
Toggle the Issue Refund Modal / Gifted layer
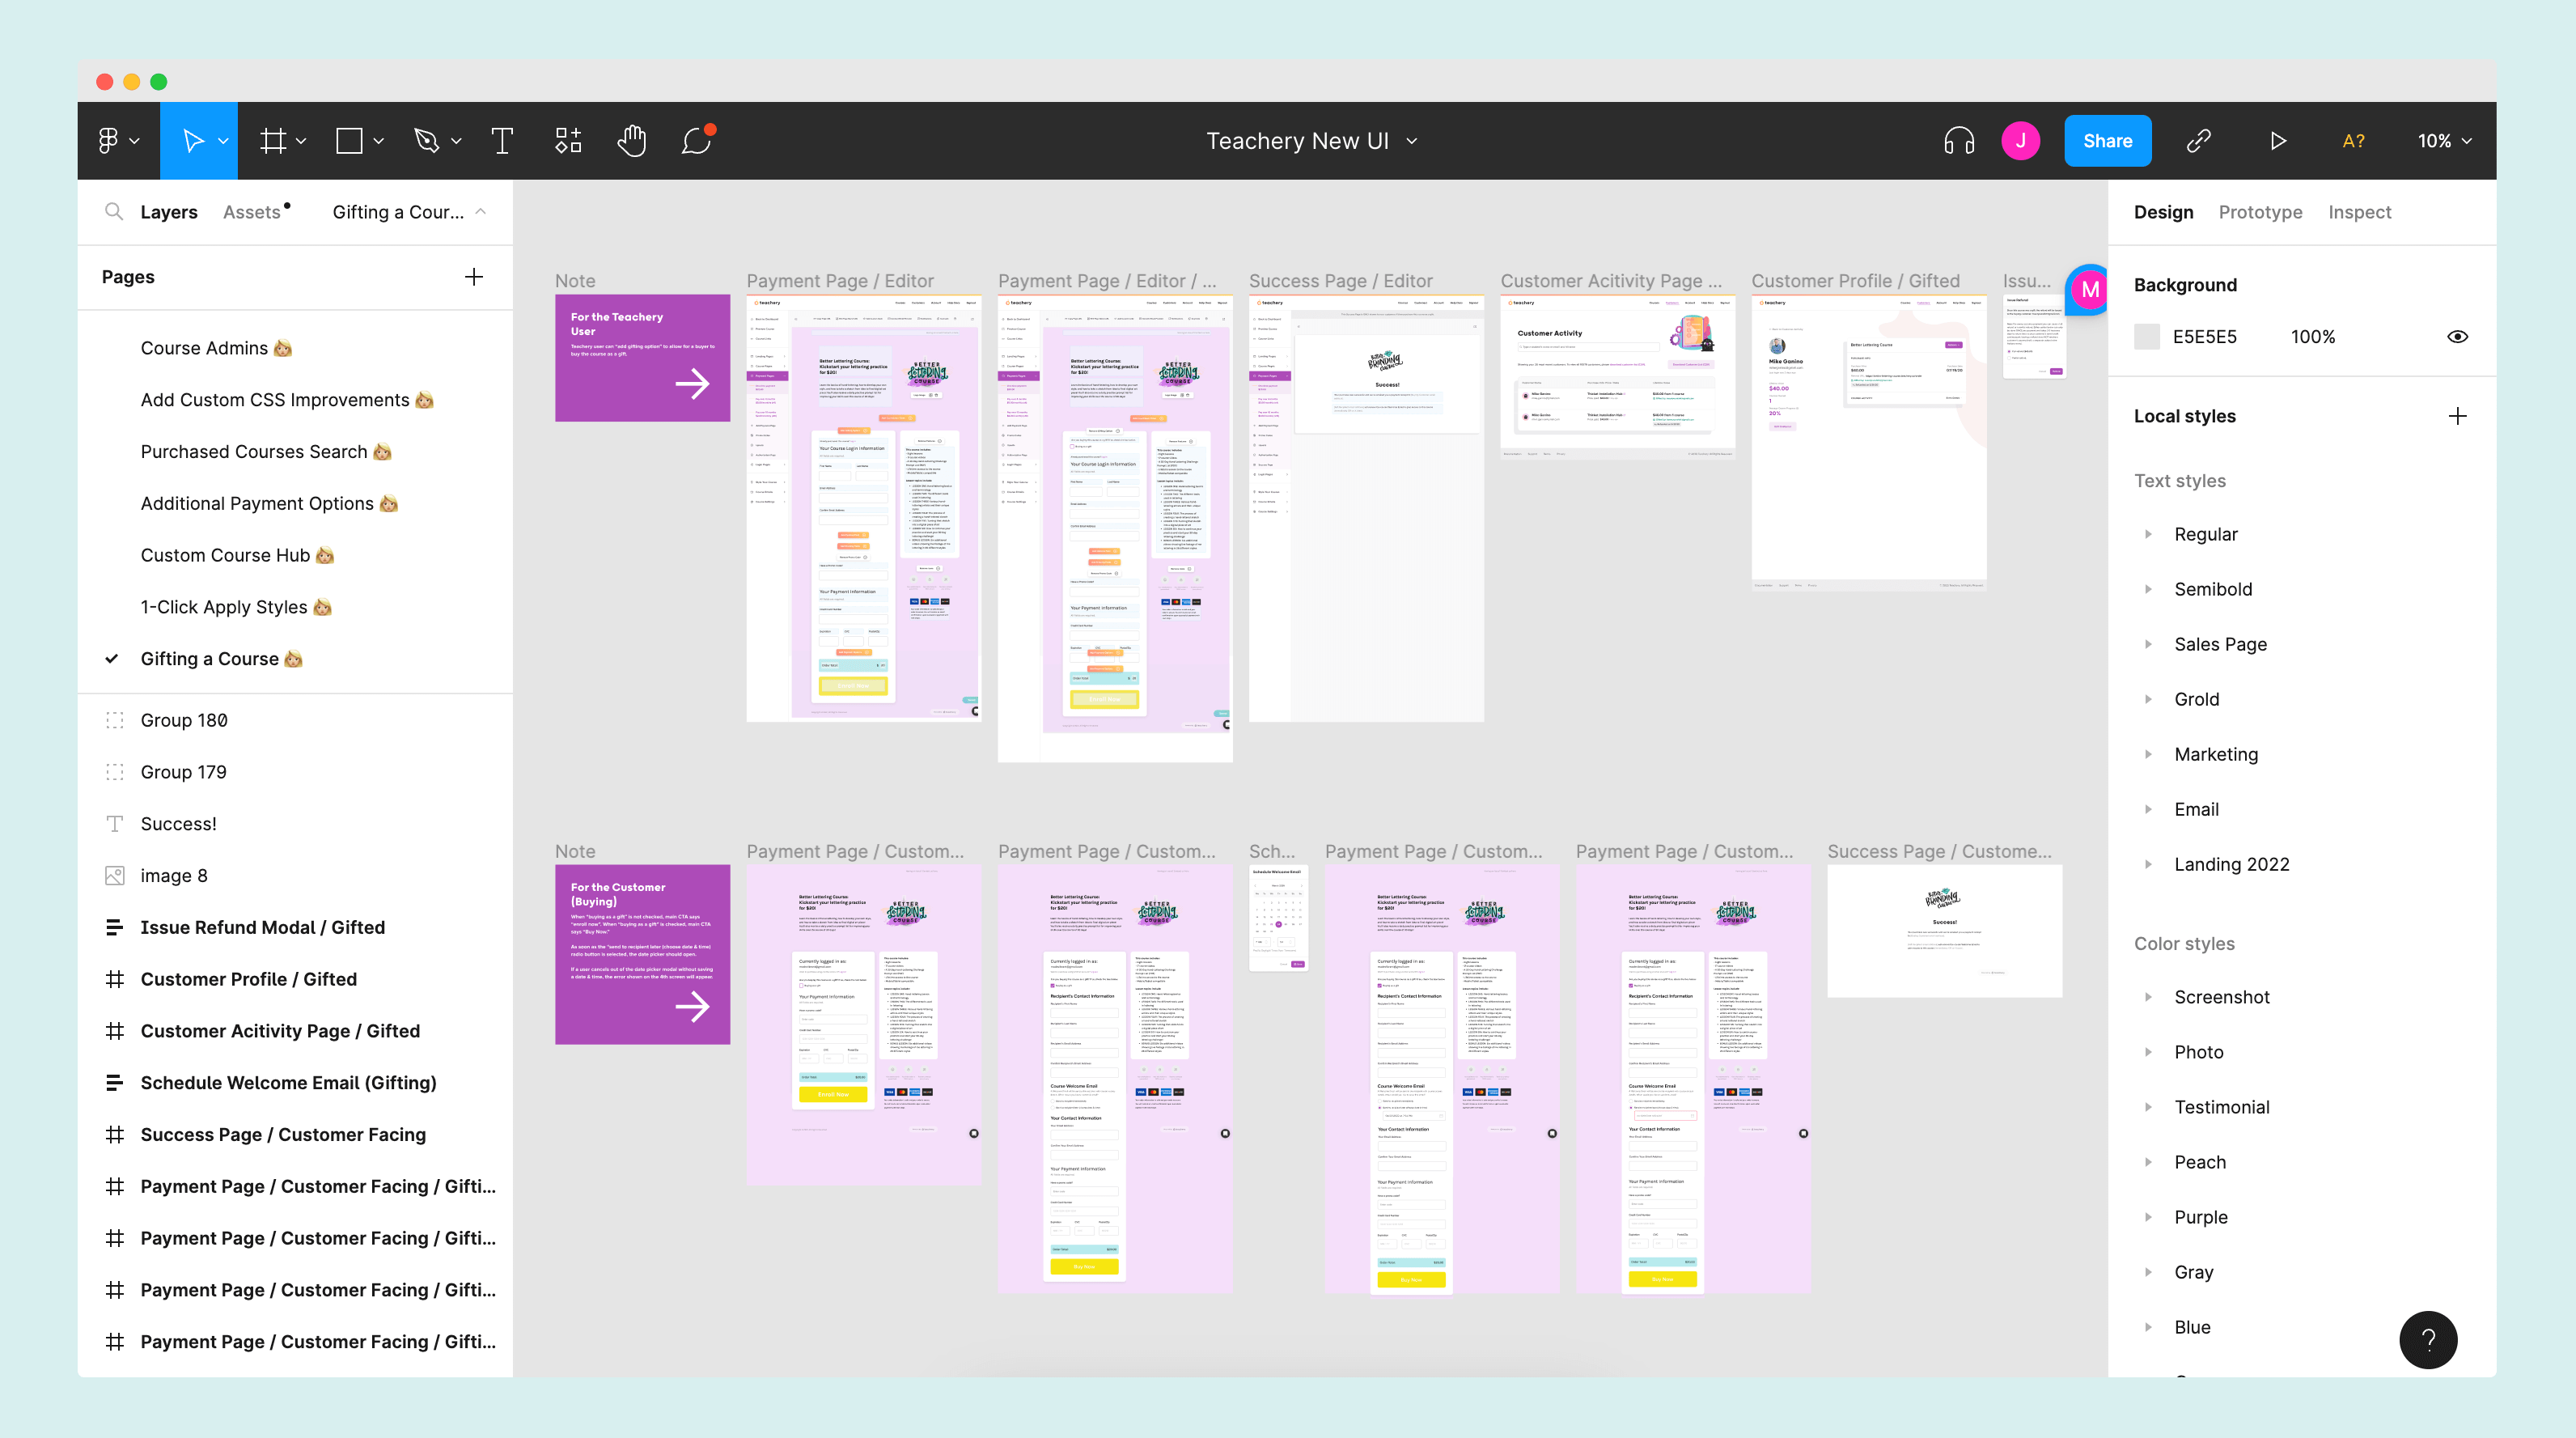[x=263, y=927]
